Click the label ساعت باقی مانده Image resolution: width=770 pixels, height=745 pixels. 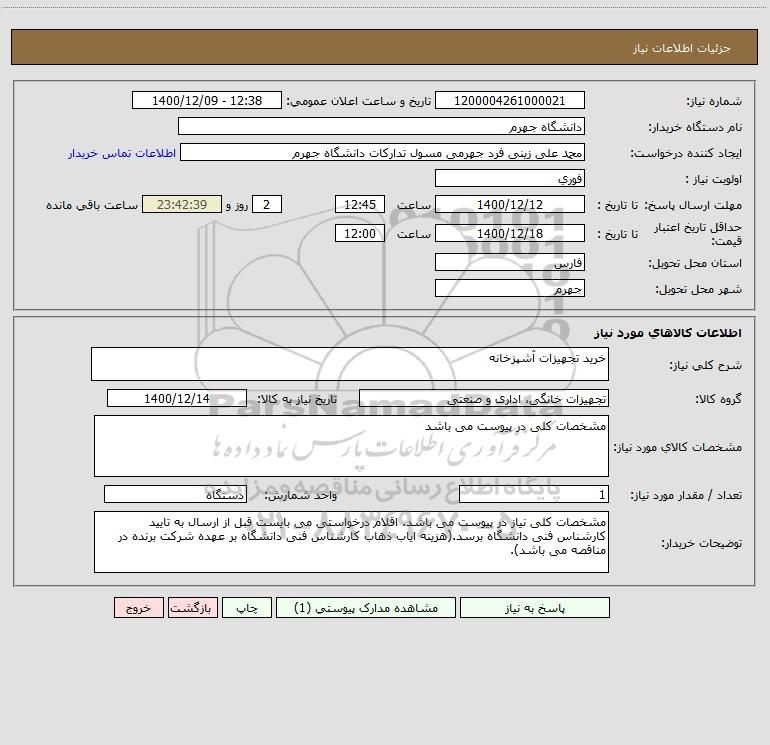pyautogui.click(x=92, y=205)
